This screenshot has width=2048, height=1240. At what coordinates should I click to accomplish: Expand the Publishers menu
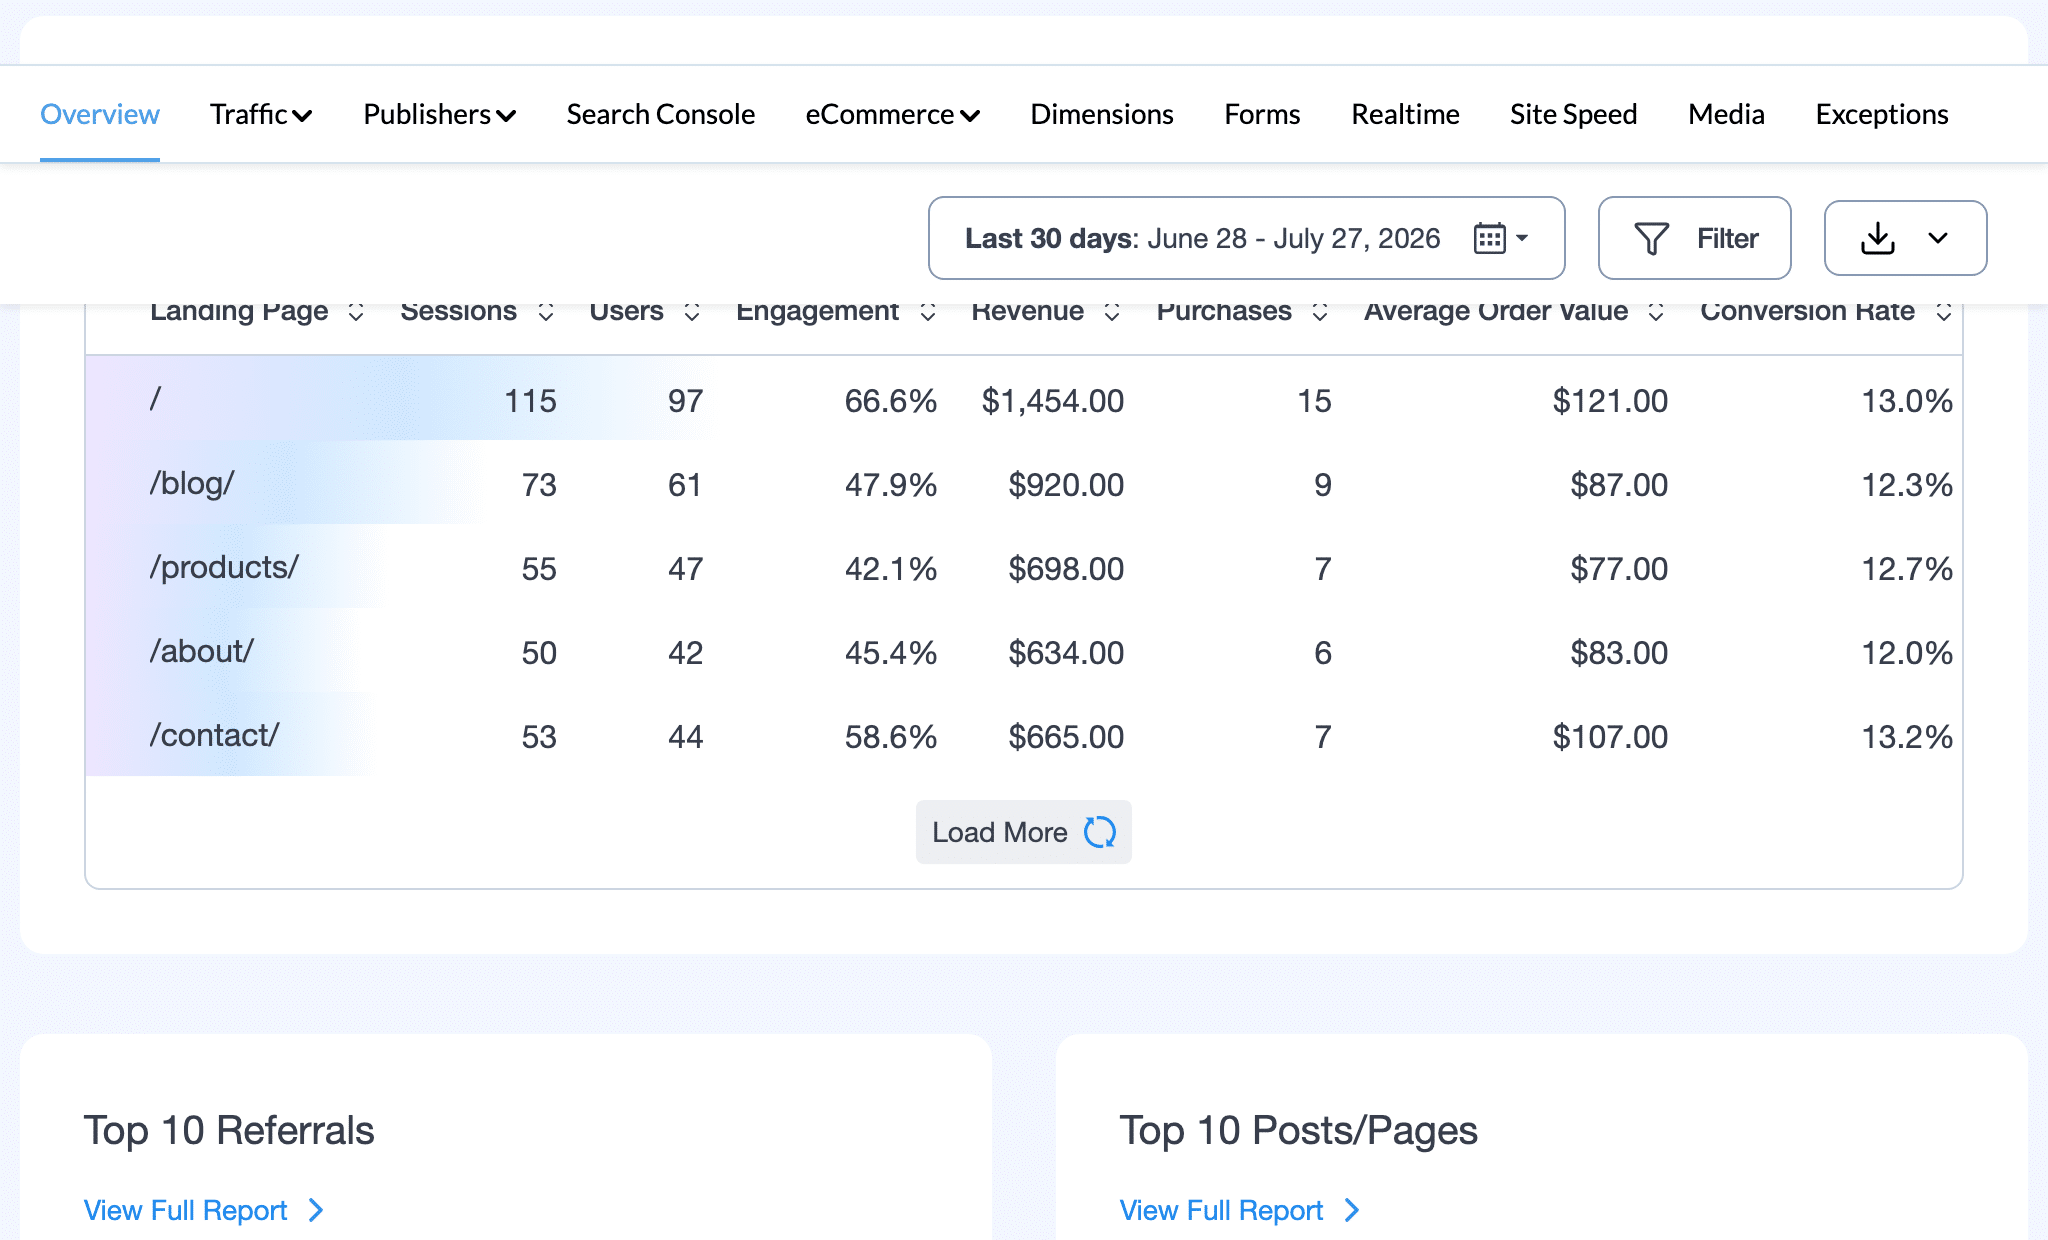point(440,114)
